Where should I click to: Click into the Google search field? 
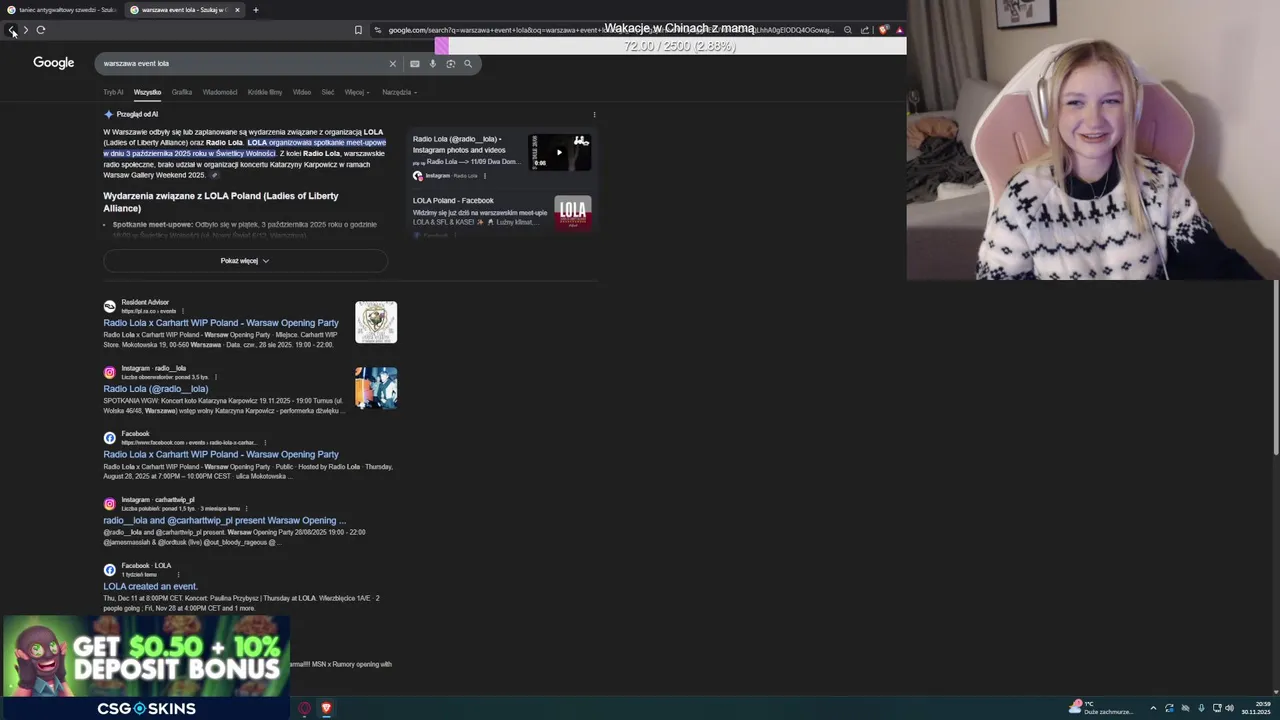(x=240, y=63)
